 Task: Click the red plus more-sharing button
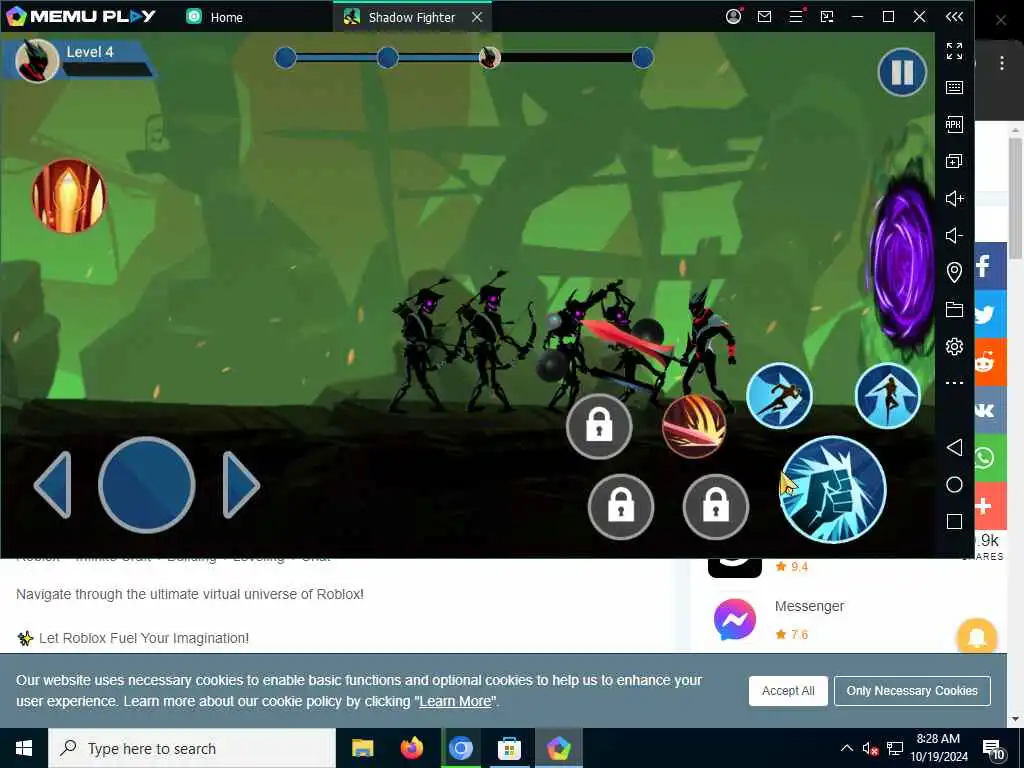[989, 506]
